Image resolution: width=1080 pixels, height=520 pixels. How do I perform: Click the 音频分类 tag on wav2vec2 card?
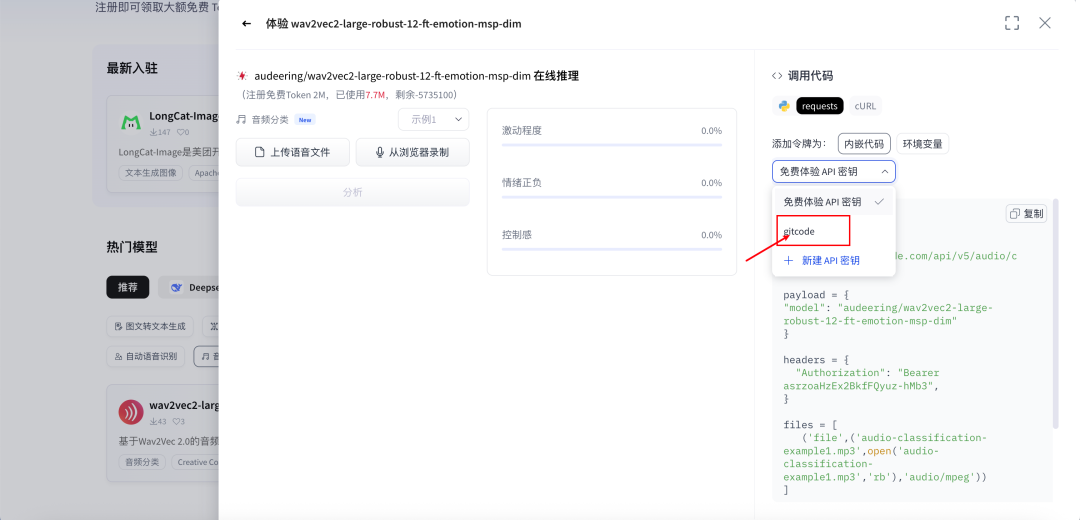point(142,461)
